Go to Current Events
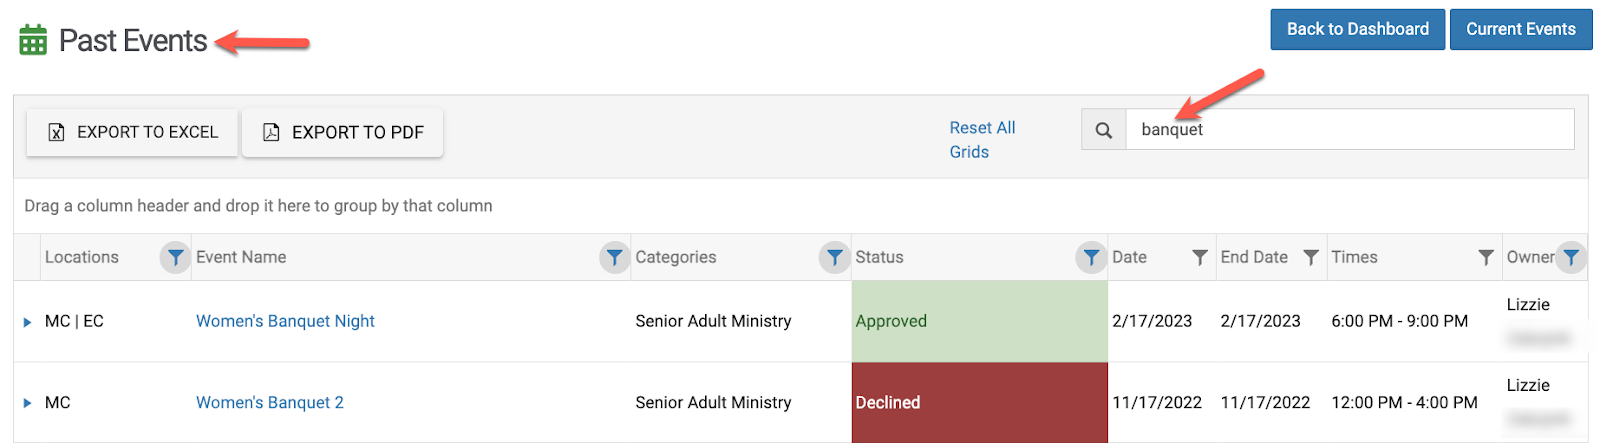This screenshot has width=1600, height=443. (1520, 29)
